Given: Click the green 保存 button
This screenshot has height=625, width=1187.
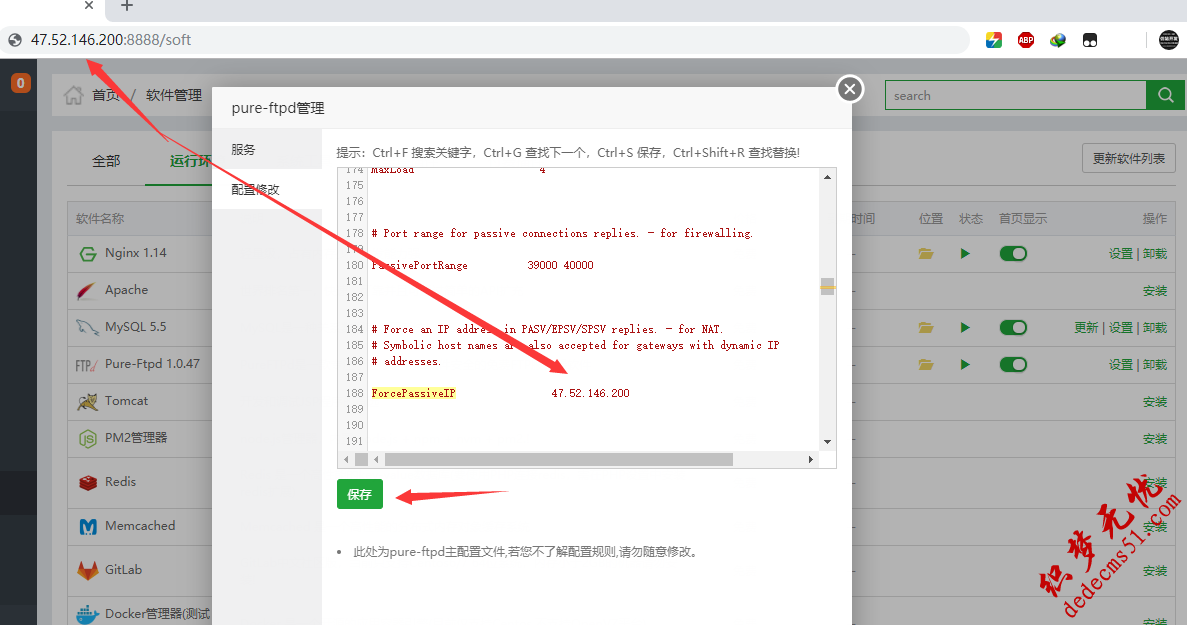Looking at the screenshot, I should pyautogui.click(x=359, y=494).
